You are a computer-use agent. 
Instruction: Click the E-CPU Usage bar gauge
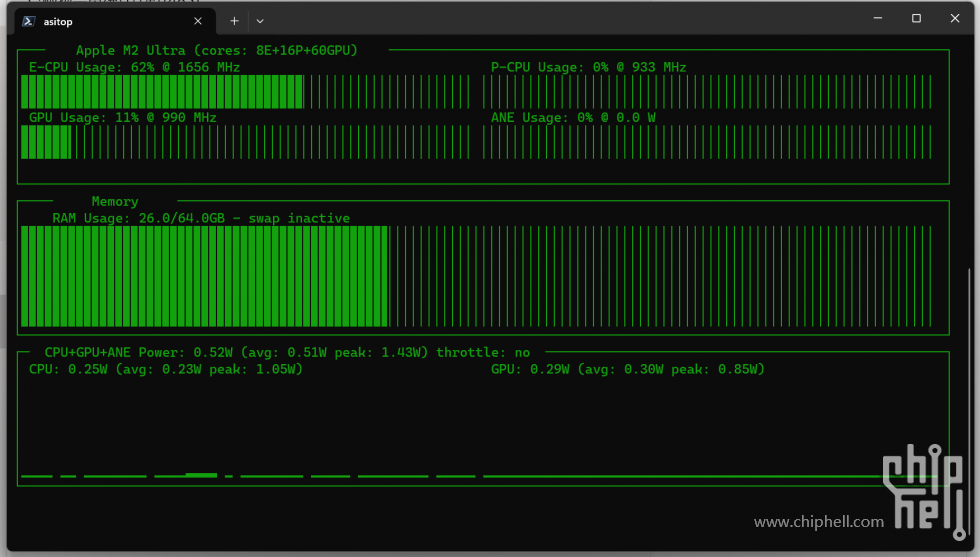click(245, 92)
